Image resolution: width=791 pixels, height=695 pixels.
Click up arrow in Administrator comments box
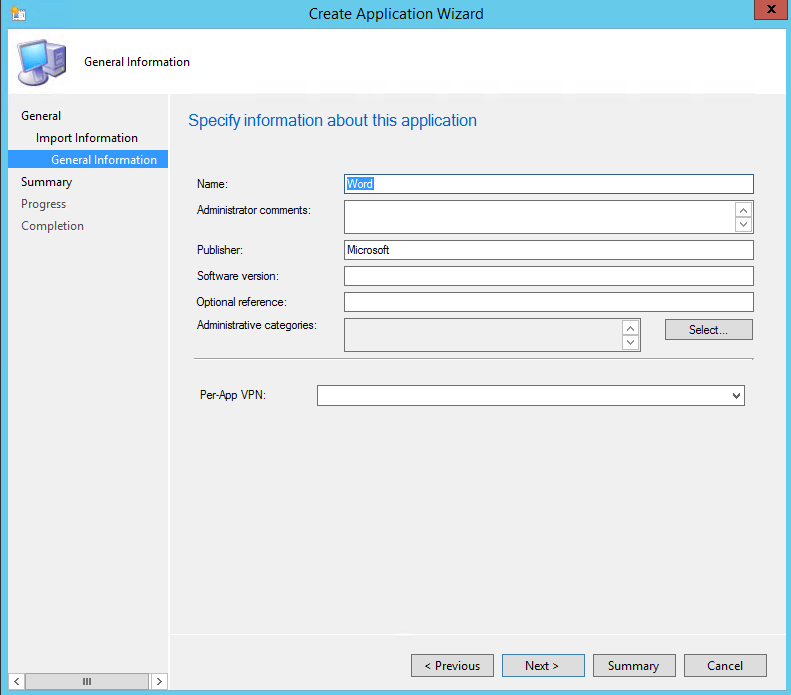[x=743, y=210]
